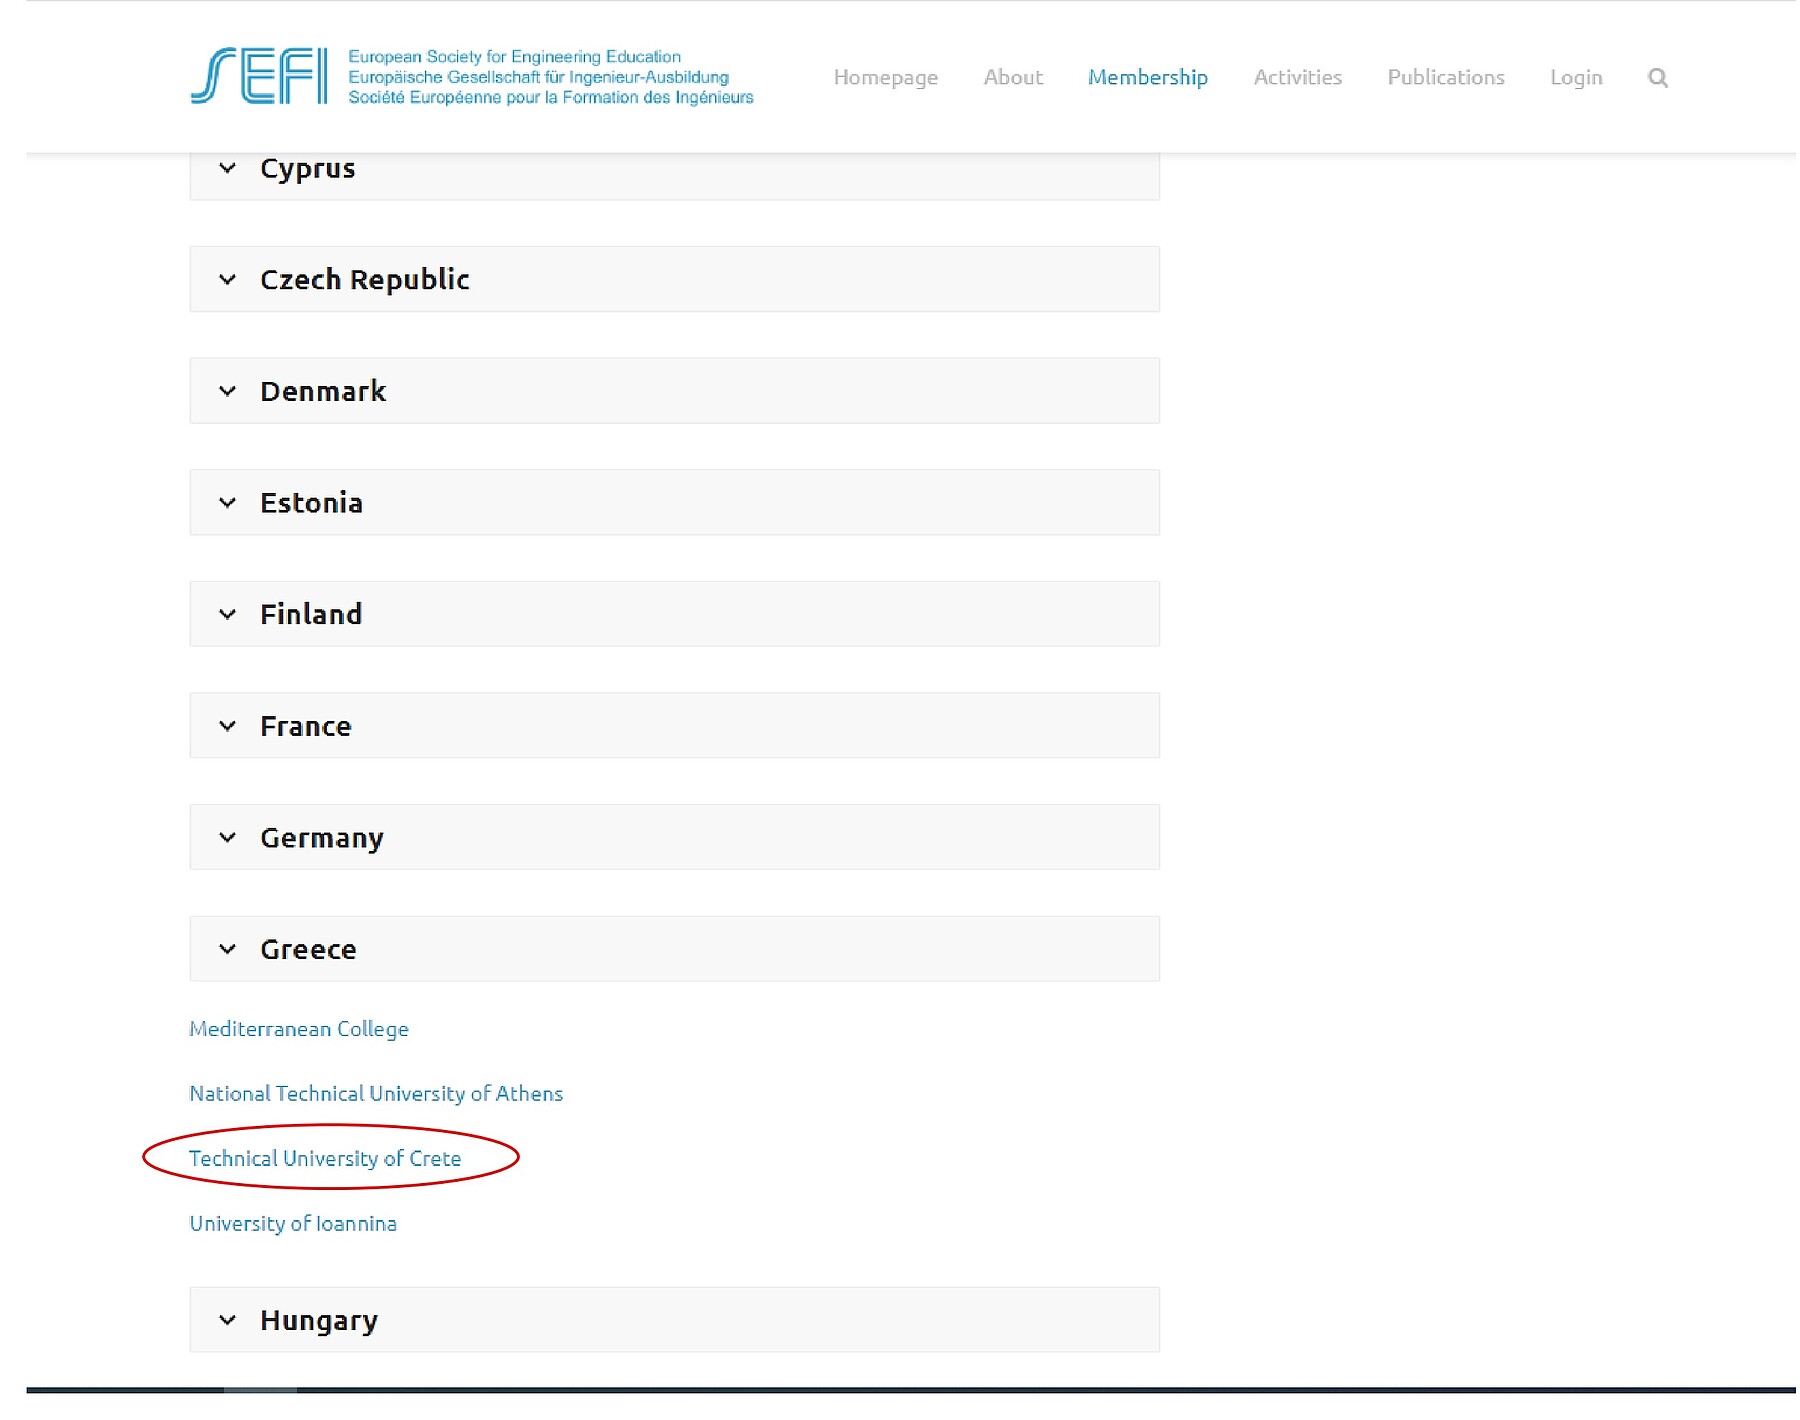Click the SEFI logo
Image resolution: width=1800 pixels, height=1420 pixels.
(259, 76)
